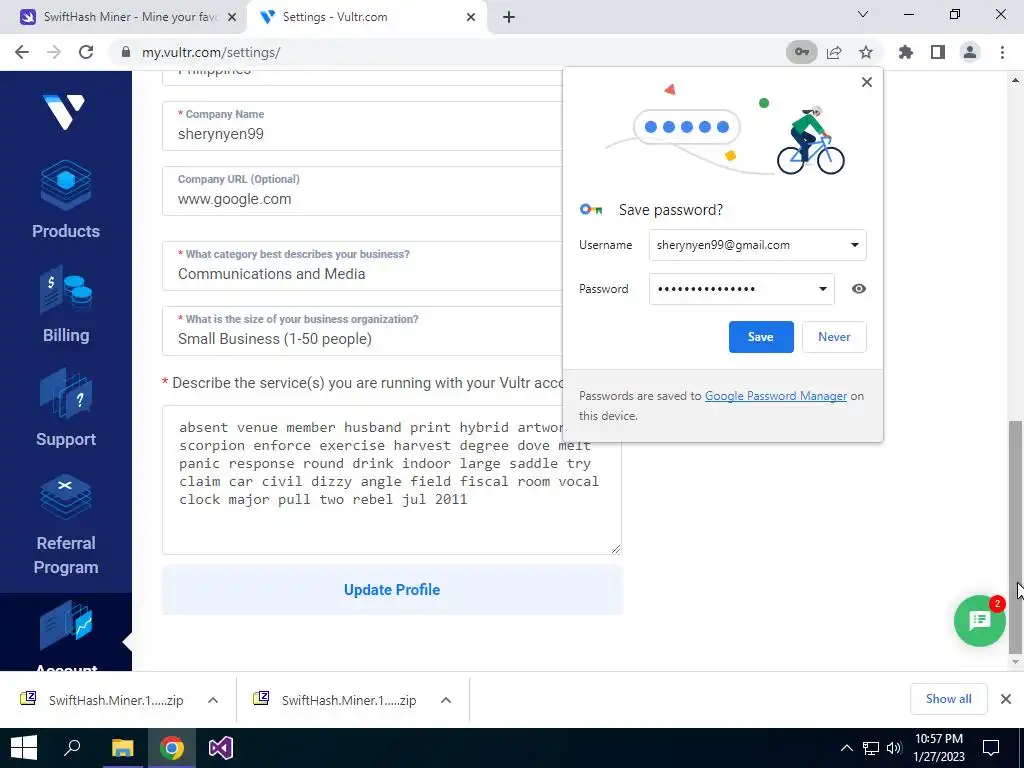The width and height of the screenshot is (1024, 768).
Task: Open Windows notification center
Action: tap(991, 748)
